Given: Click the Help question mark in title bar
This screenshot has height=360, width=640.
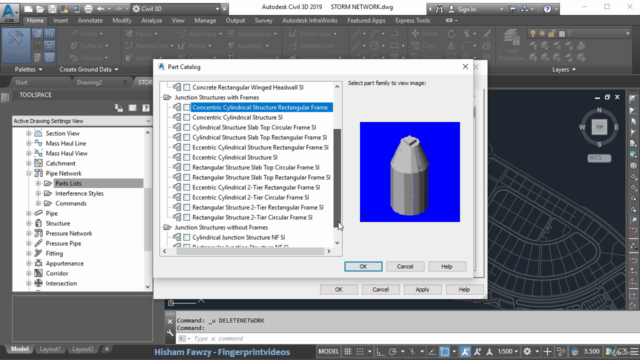Looking at the screenshot, I should point(547,9).
